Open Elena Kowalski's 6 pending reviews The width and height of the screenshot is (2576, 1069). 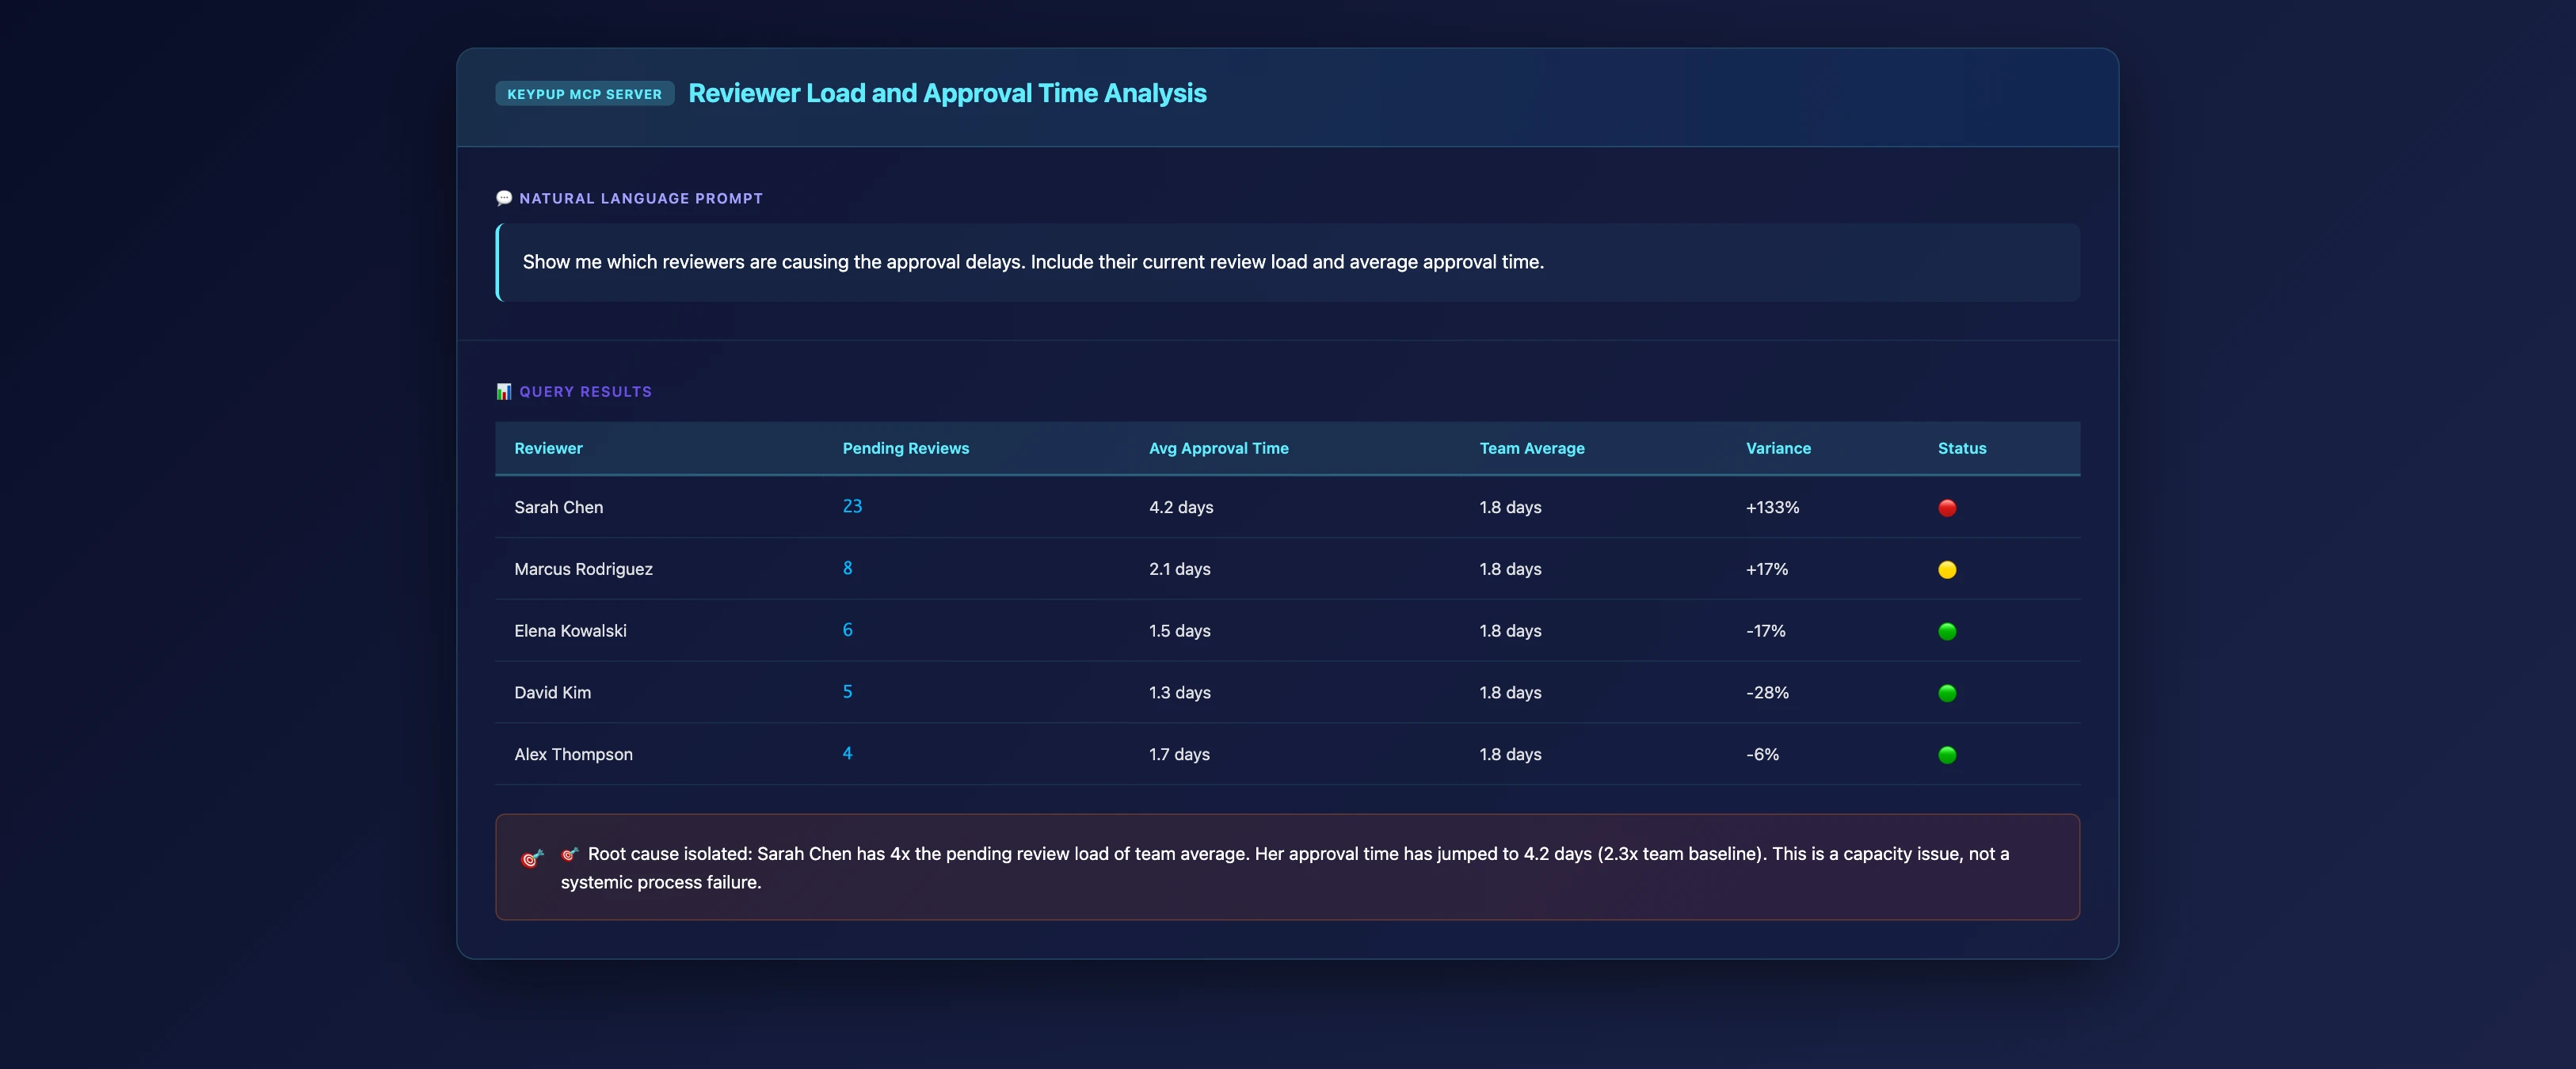[847, 630]
